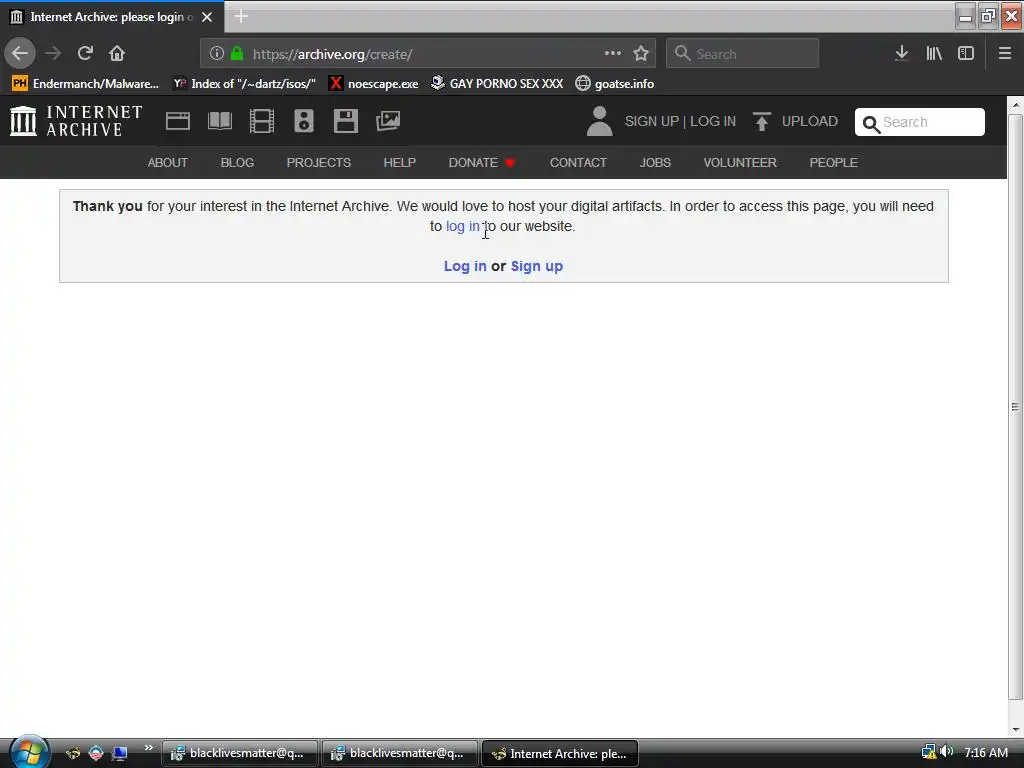This screenshot has height=768, width=1024.
Task: Click the UPLOAD arrow icon
Action: click(761, 121)
